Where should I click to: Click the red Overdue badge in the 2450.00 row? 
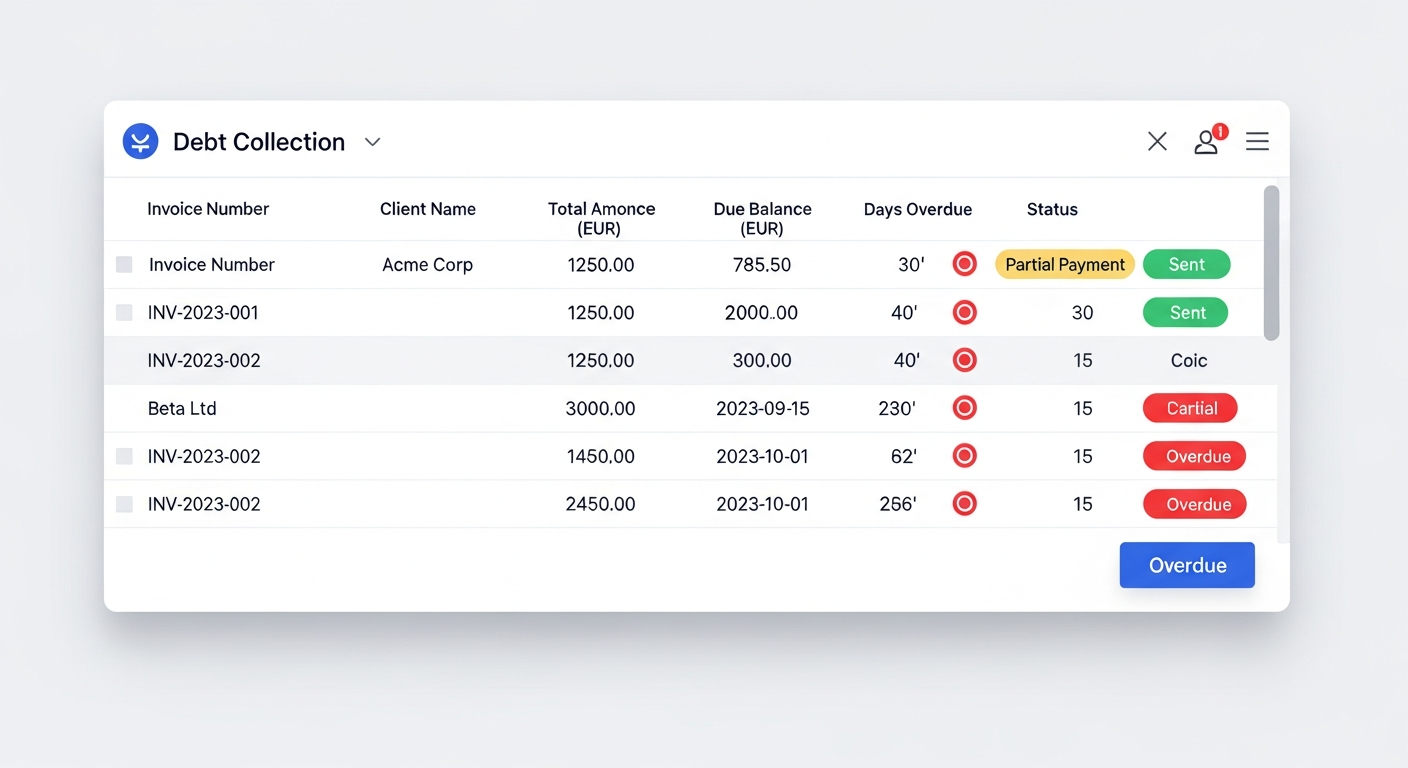coord(1195,504)
